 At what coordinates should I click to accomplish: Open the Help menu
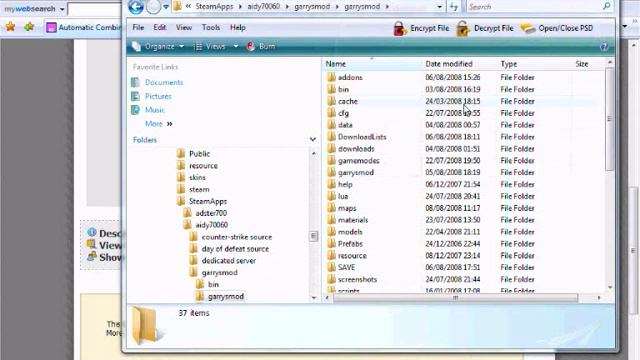coord(238,27)
